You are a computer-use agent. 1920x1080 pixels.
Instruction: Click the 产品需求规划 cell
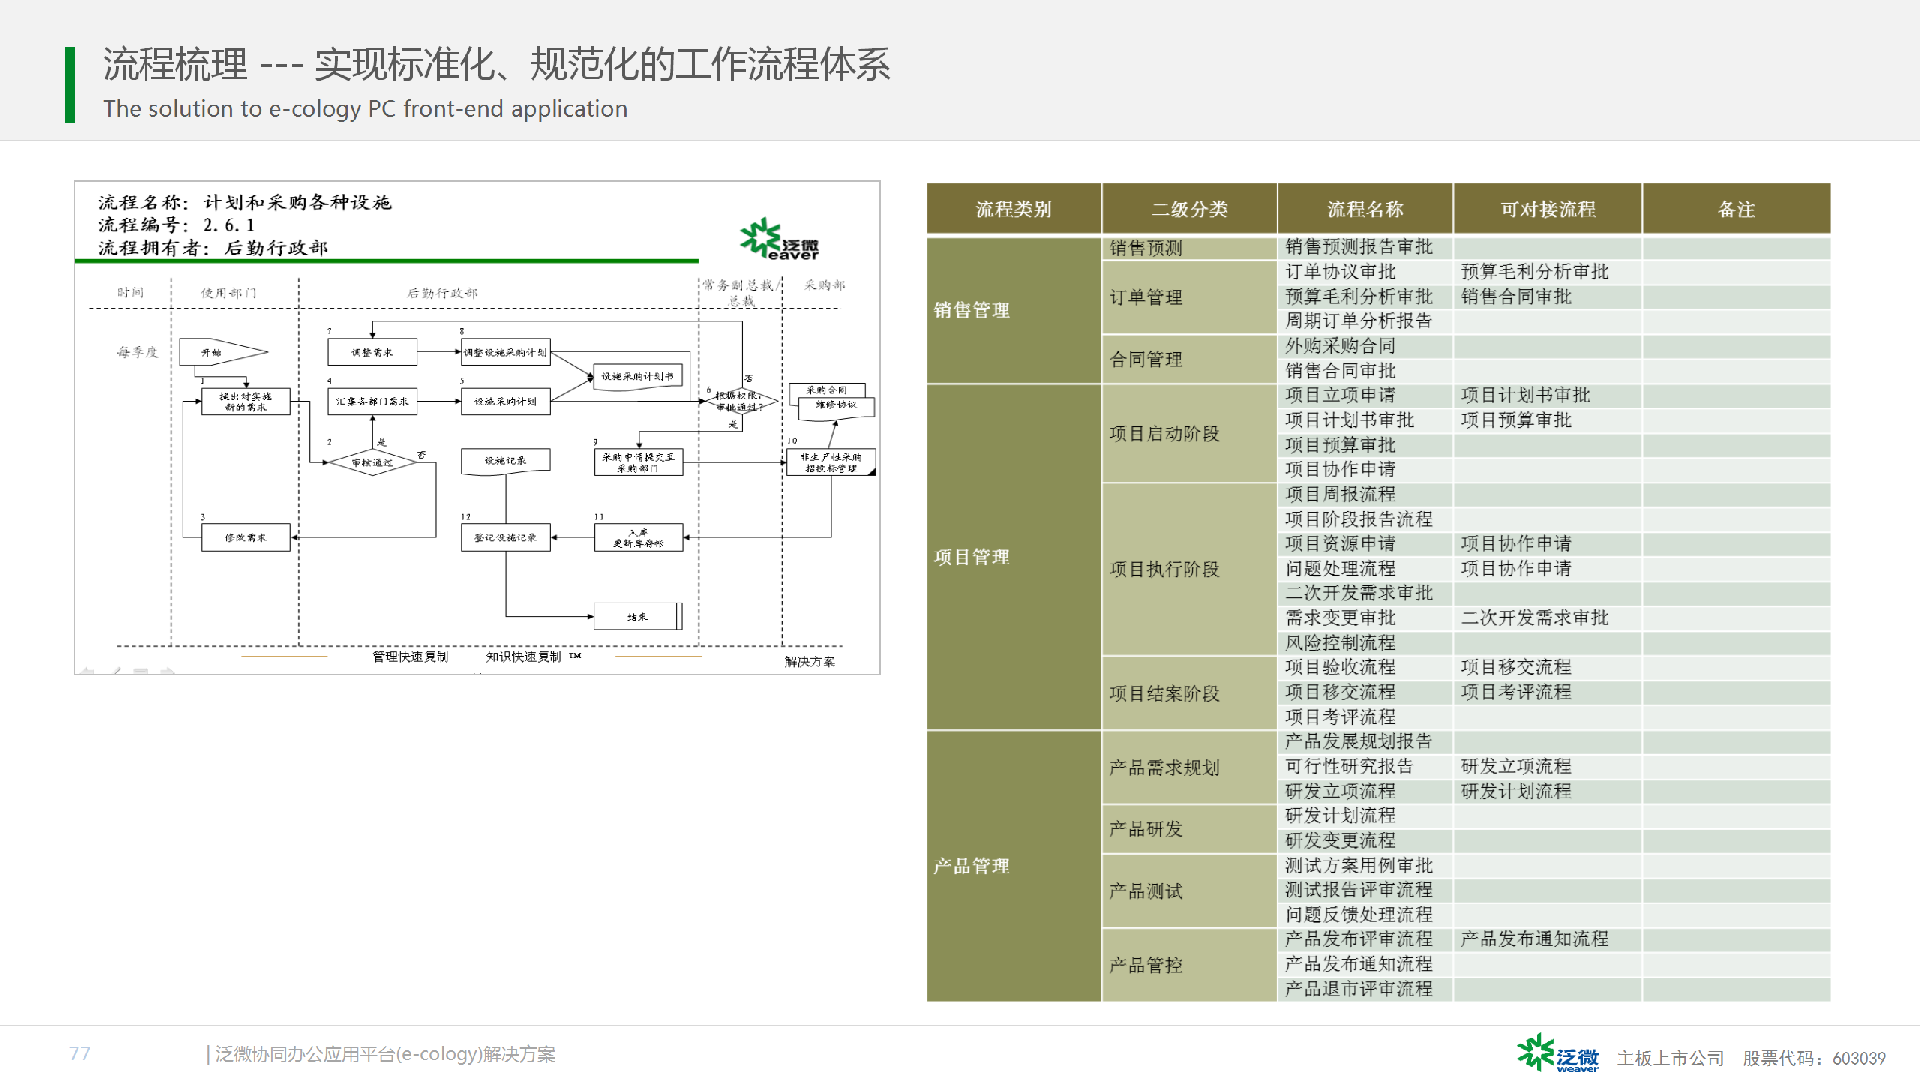point(1189,767)
